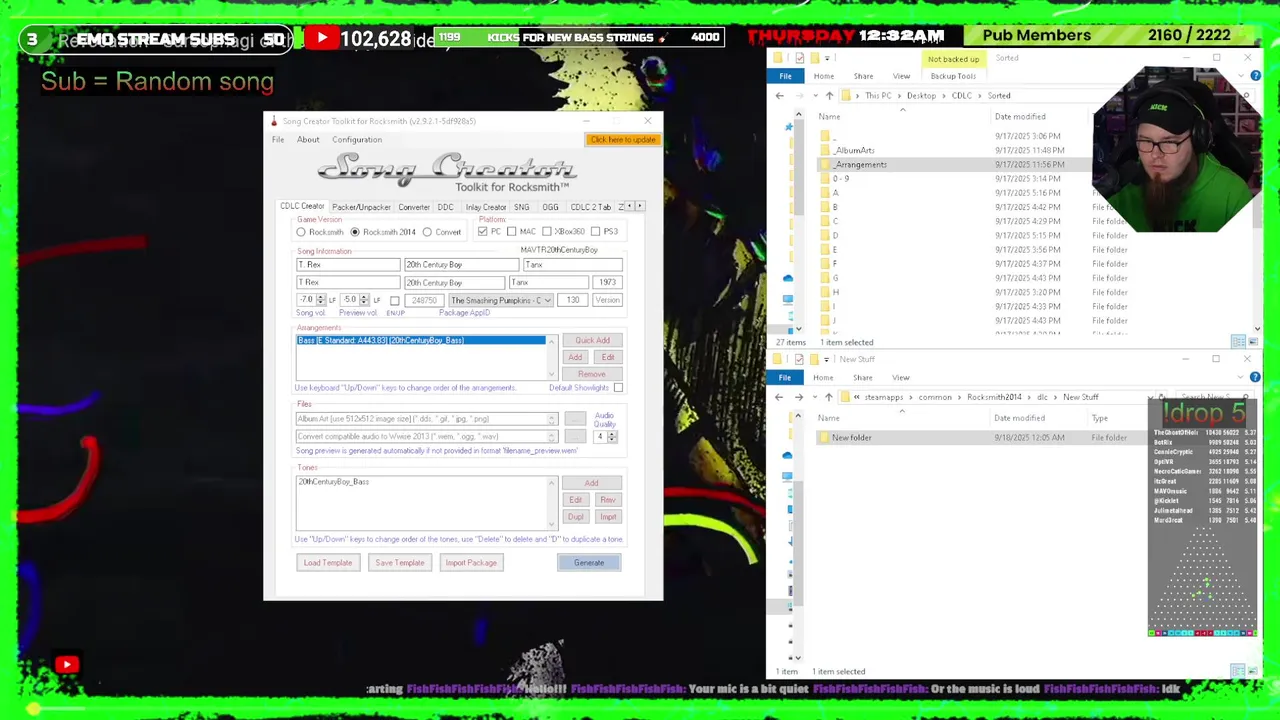
Task: Toggle the PC platform checkbox
Action: pos(482,232)
